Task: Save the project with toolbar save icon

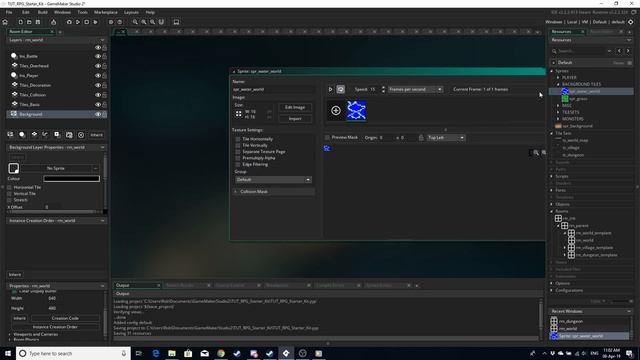Action: [38, 22]
